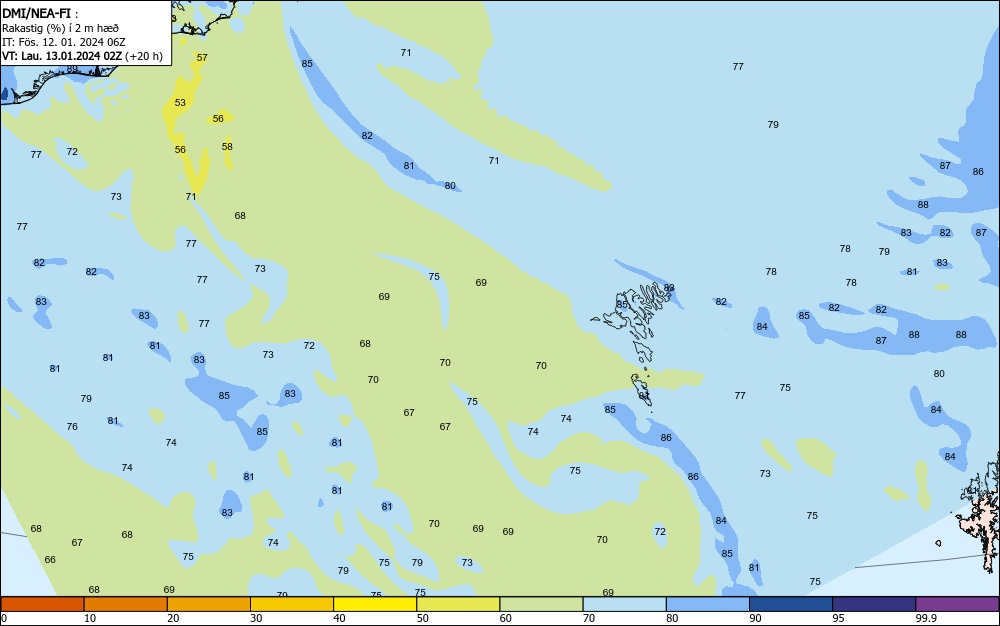Click the legend scale label 50
1000x626 pixels.
coord(422,618)
